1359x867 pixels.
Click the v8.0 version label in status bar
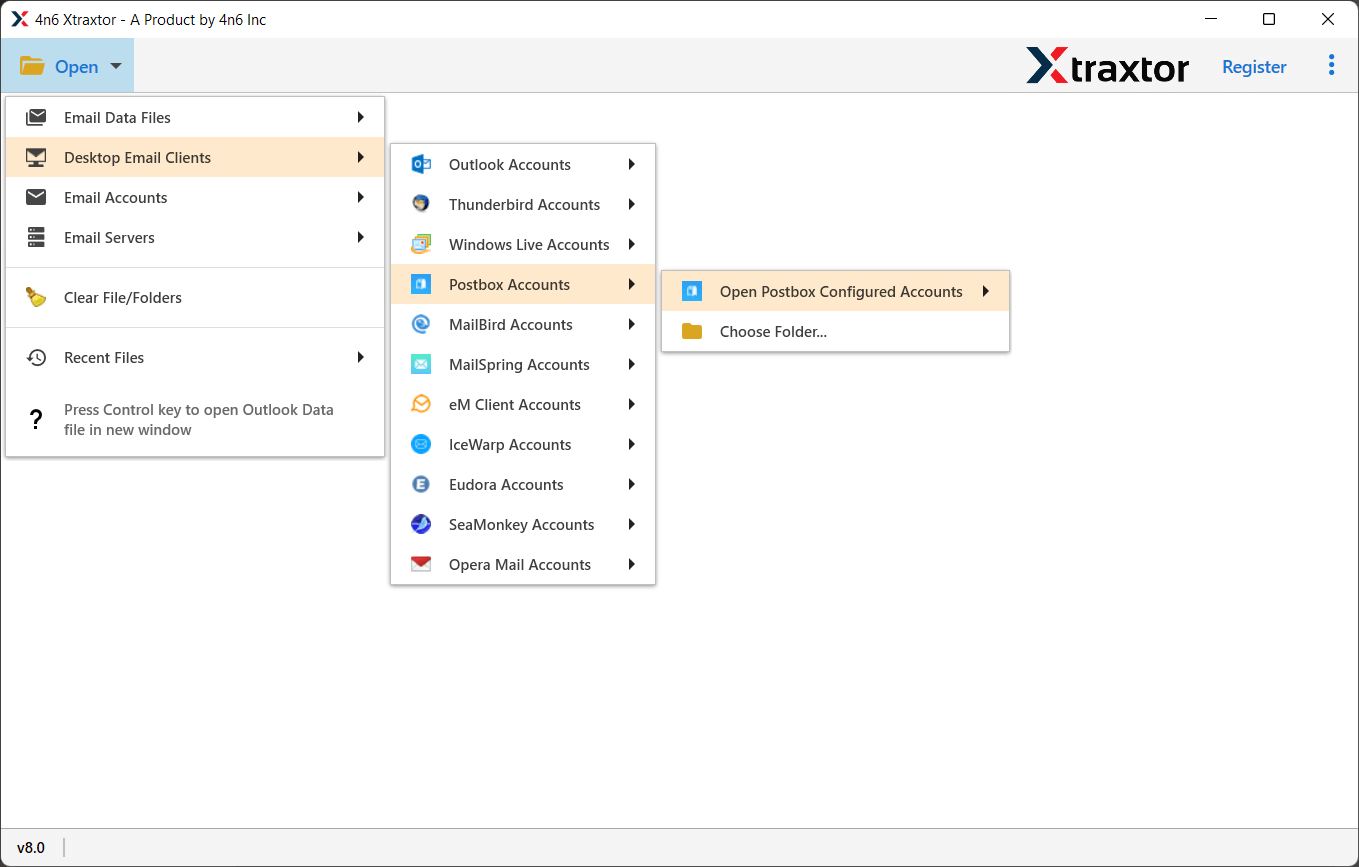[31, 847]
